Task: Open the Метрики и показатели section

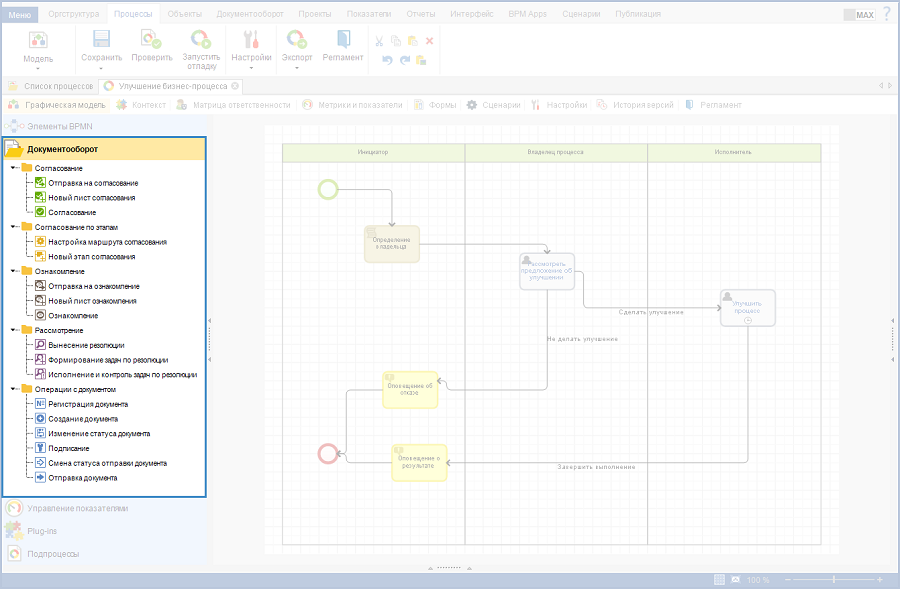Action: click(x=360, y=105)
